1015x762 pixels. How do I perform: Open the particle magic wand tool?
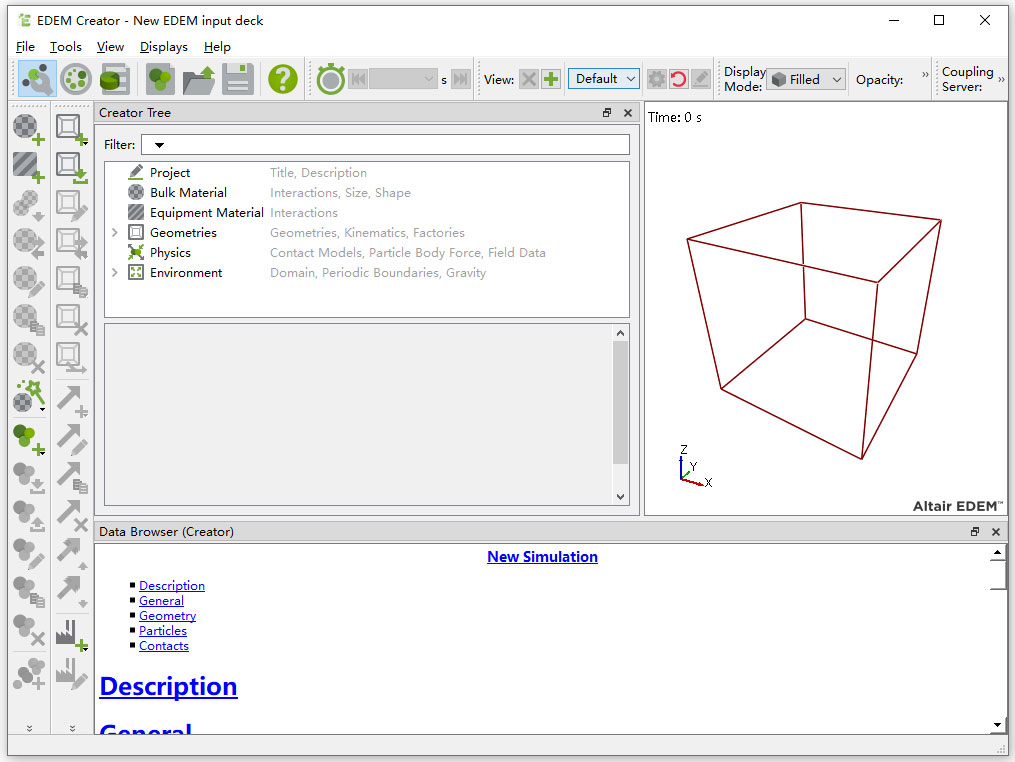[29, 396]
